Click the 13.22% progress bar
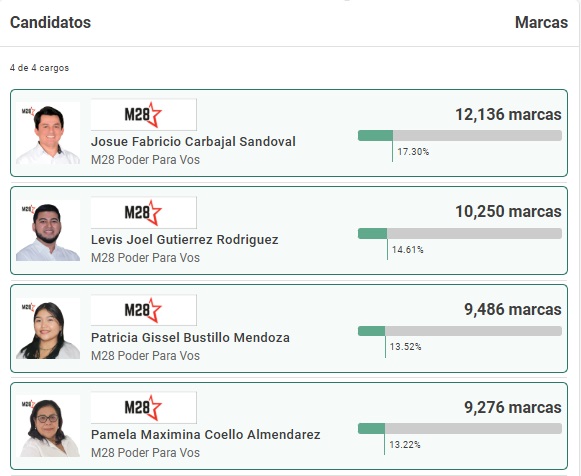581x476 pixels. pyautogui.click(x=460, y=429)
